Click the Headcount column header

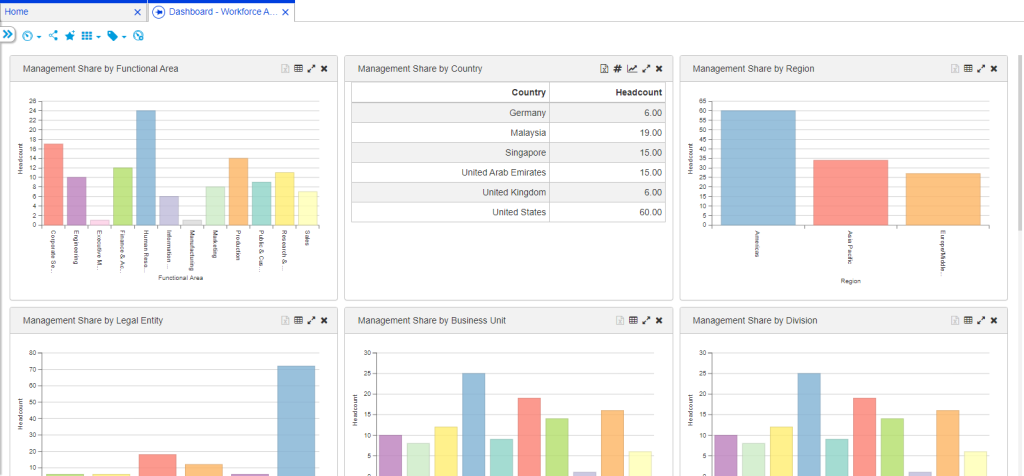click(637, 92)
